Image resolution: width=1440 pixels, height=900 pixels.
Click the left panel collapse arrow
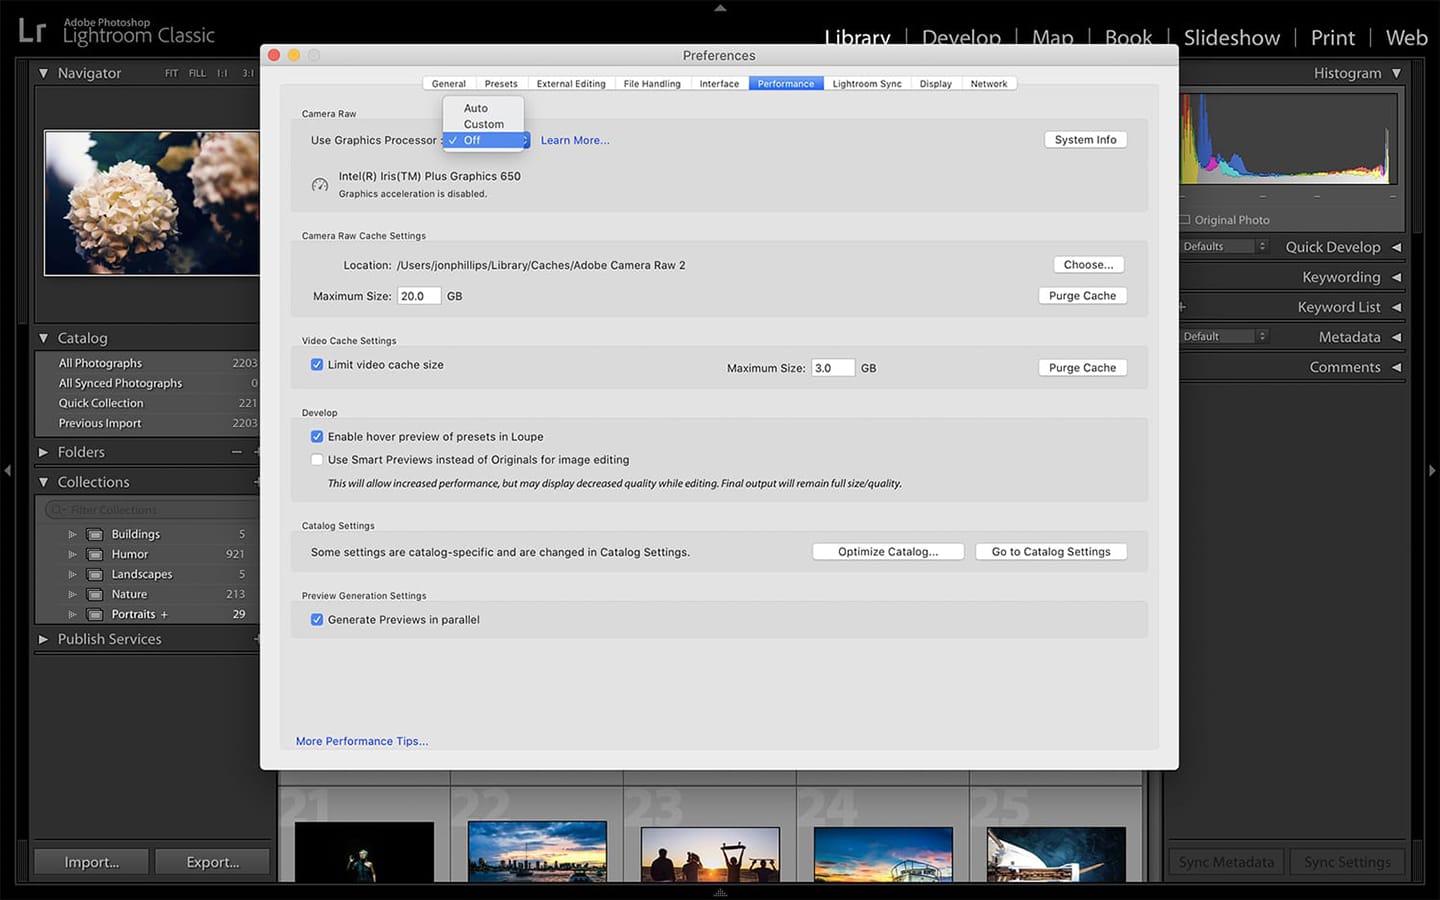click(7, 470)
